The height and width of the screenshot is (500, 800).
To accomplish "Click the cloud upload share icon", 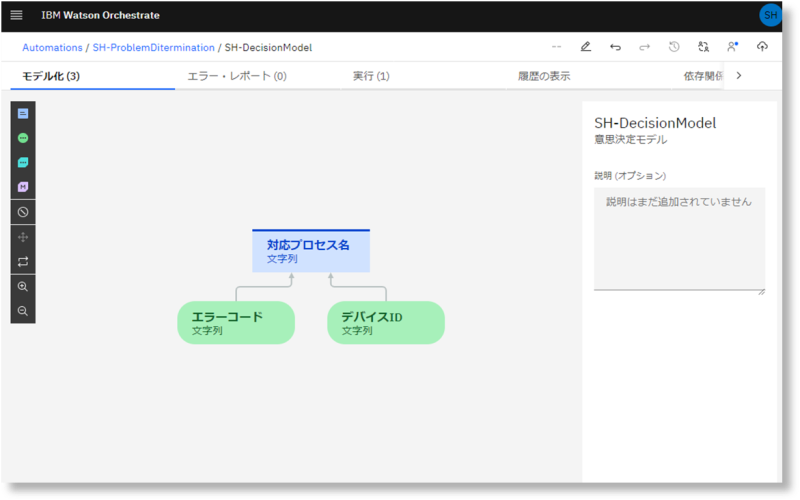I will 762,47.
